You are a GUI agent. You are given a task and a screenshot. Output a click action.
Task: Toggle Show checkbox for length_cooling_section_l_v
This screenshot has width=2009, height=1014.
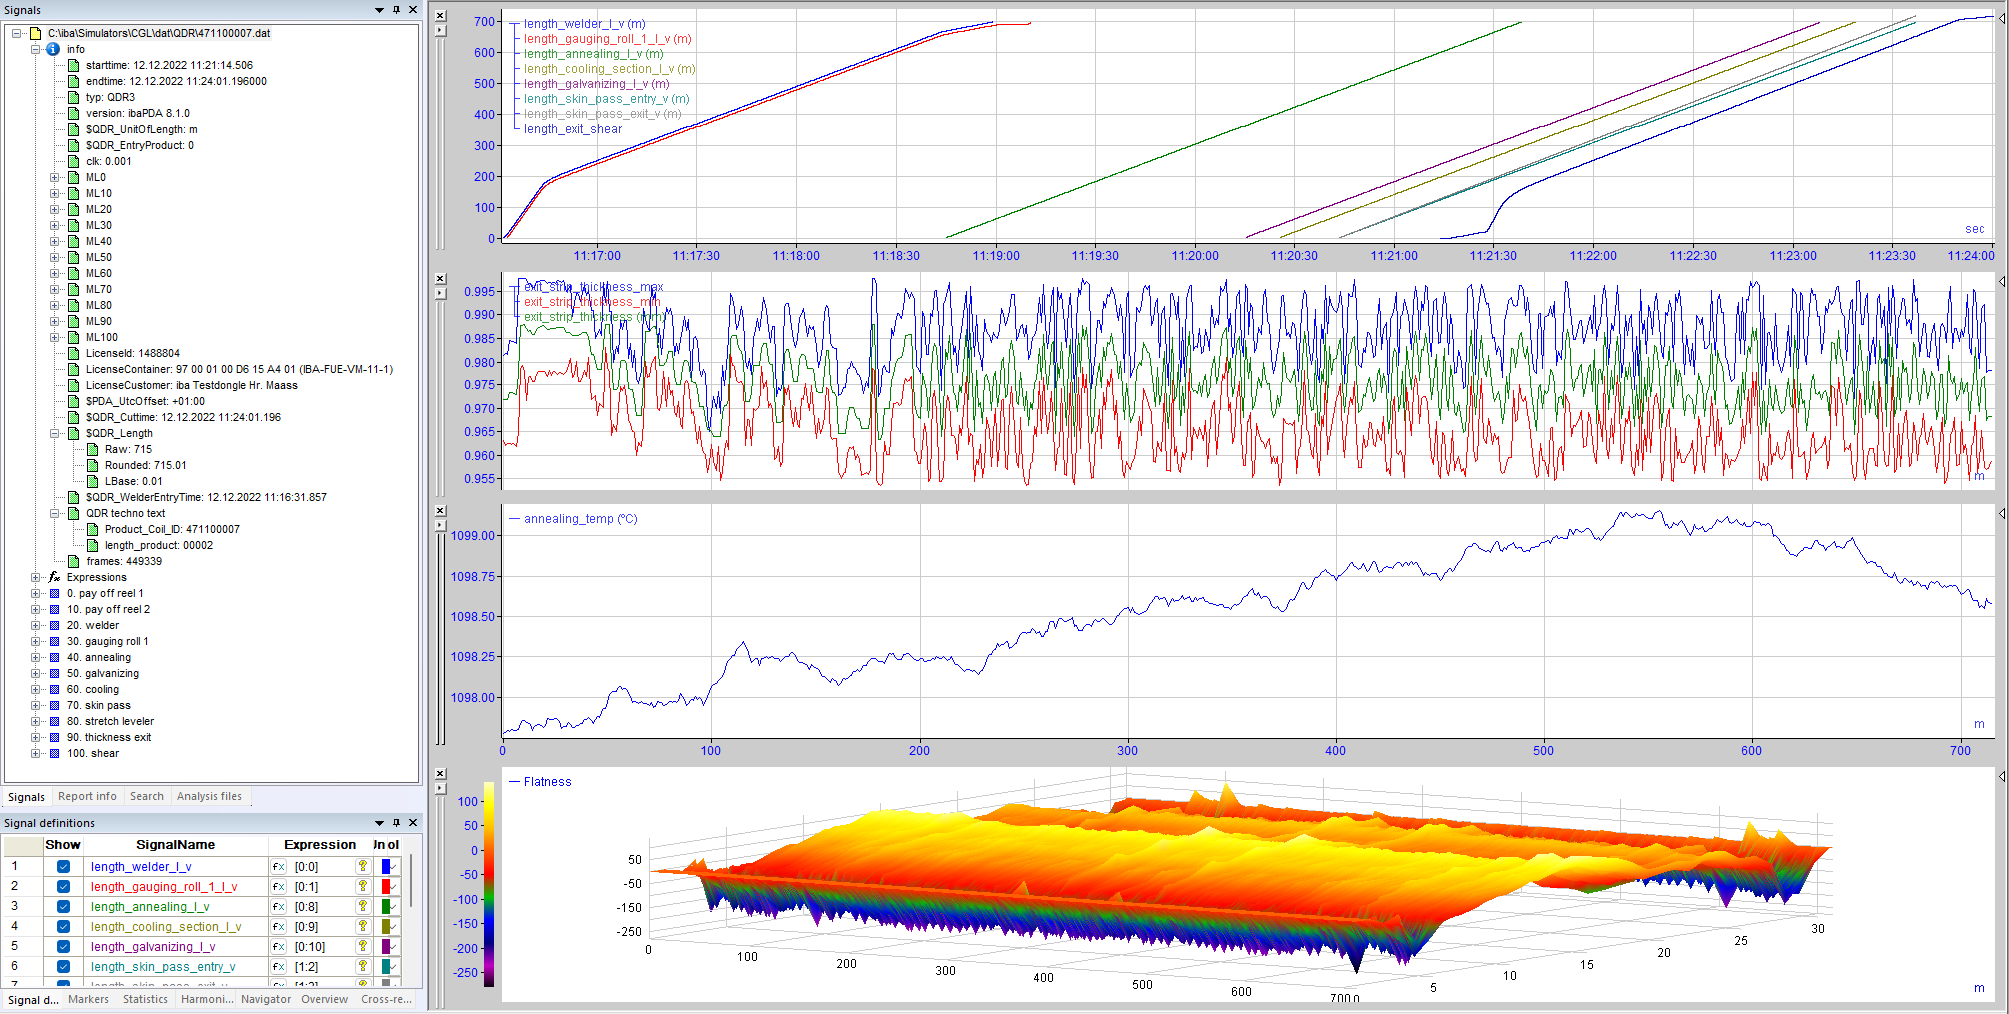click(x=63, y=927)
